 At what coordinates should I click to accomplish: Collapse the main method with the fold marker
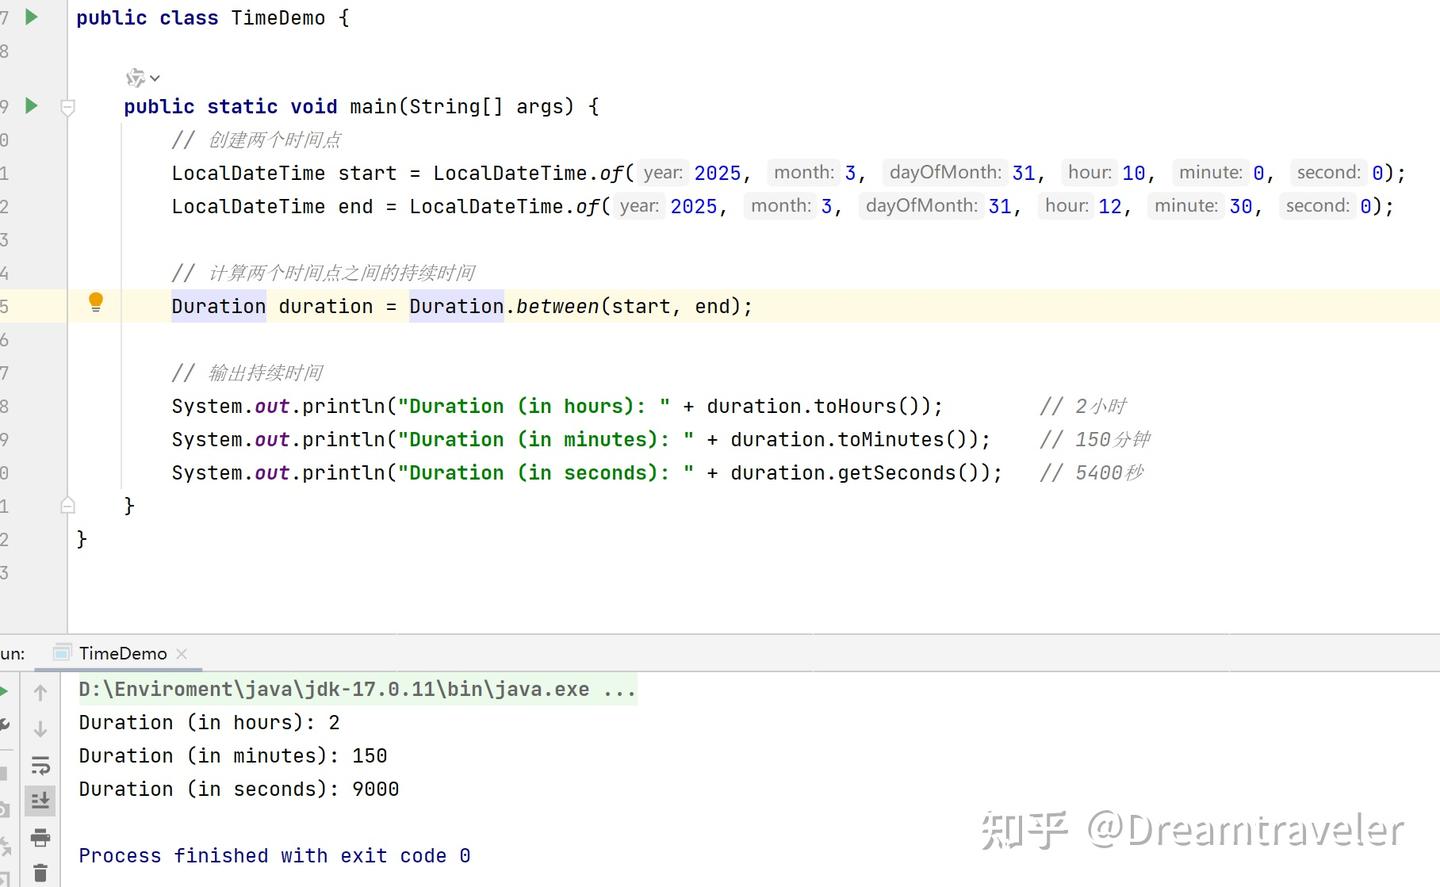point(68,106)
